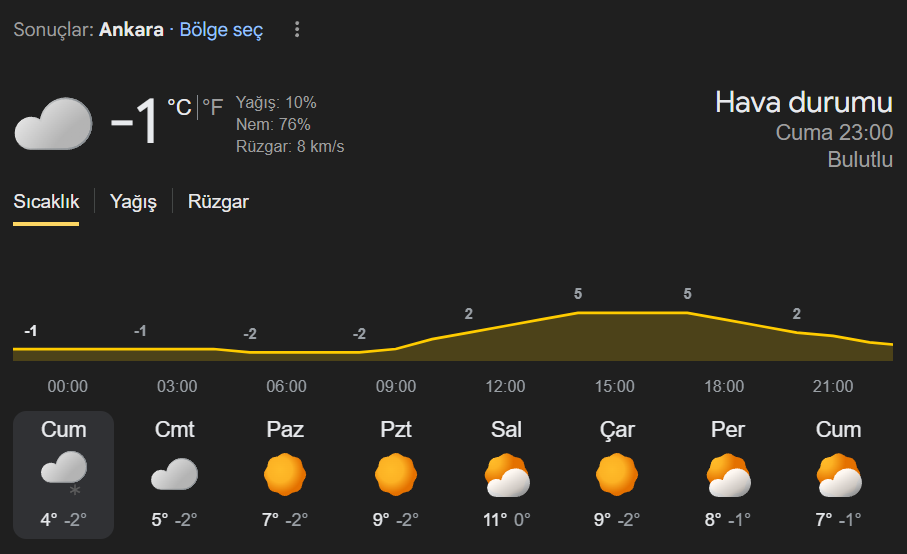The height and width of the screenshot is (554, 907).
Task: Select the last Cum forecast day
Action: coord(838,474)
